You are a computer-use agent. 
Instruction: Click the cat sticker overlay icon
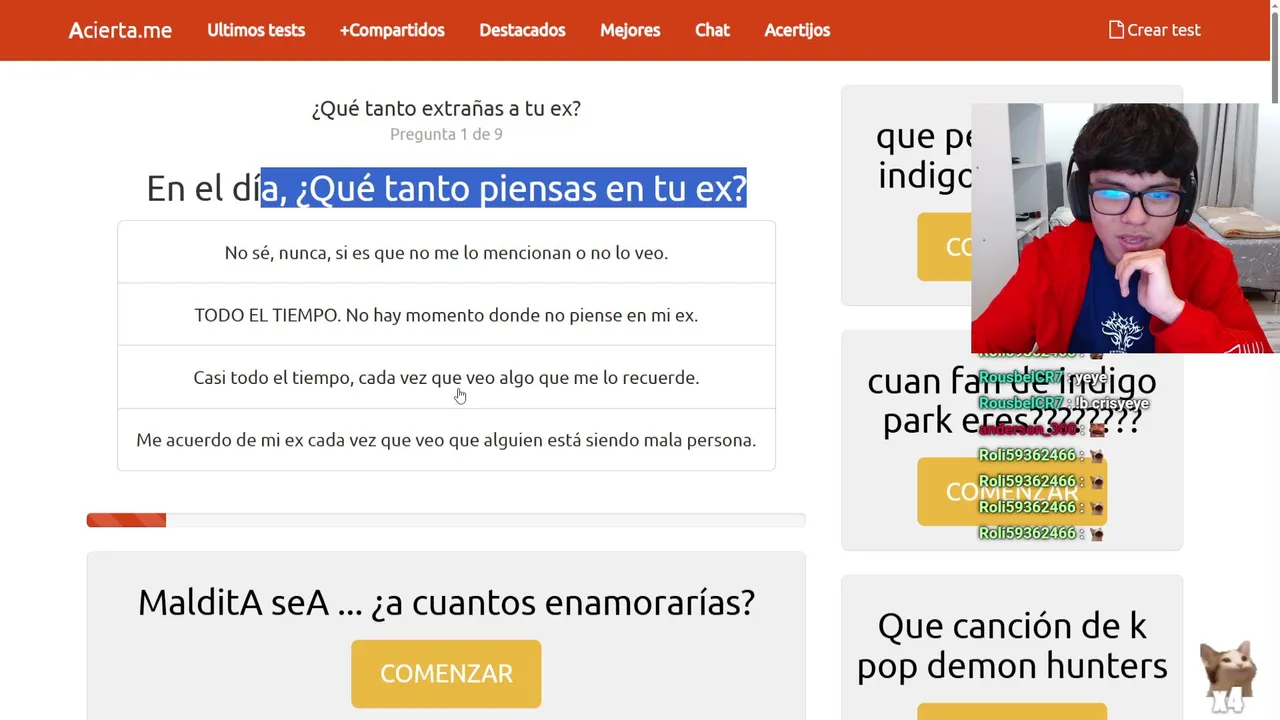[x=1227, y=676]
